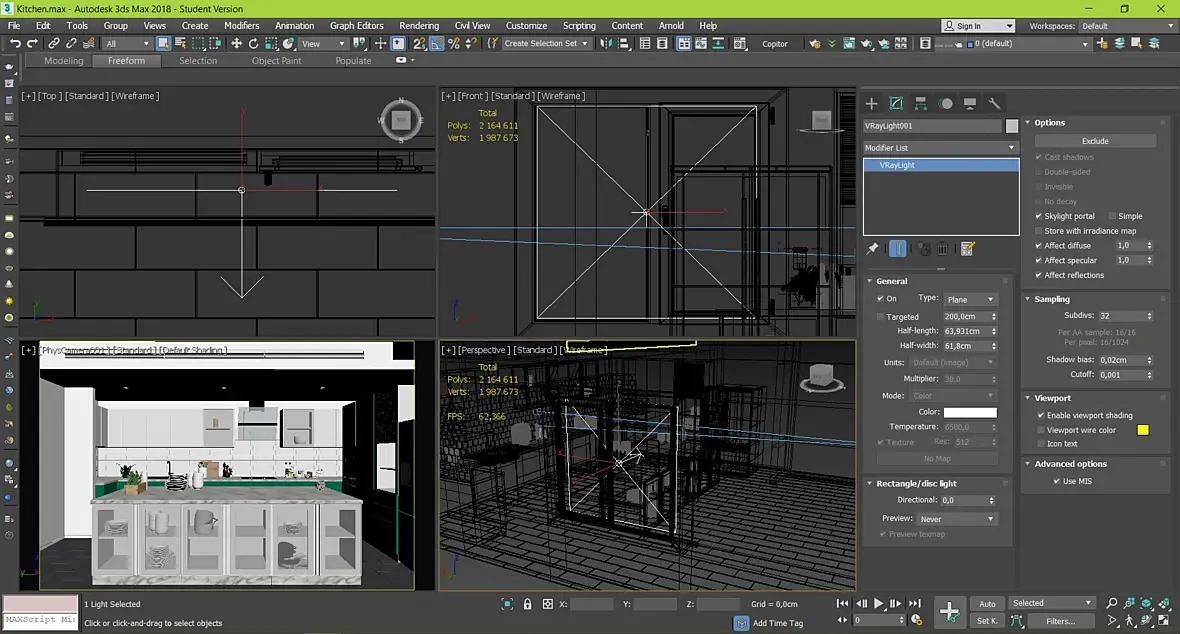Switch to the Object Paint ribbon tab
The height and width of the screenshot is (634, 1180).
pos(277,61)
